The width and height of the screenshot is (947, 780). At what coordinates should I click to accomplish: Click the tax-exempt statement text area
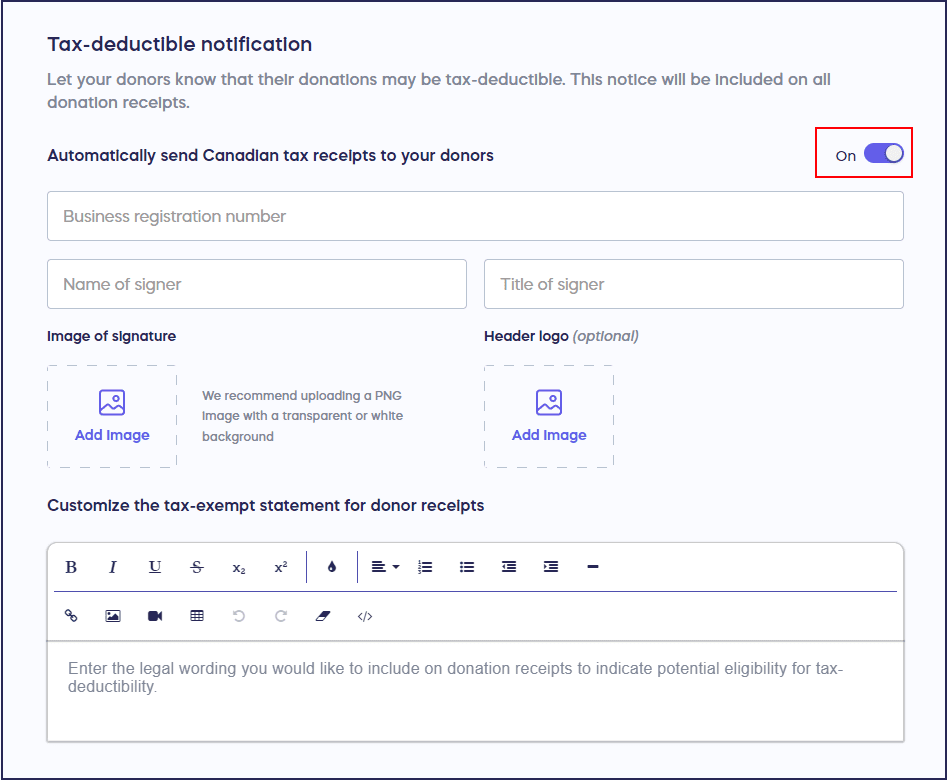point(475,690)
